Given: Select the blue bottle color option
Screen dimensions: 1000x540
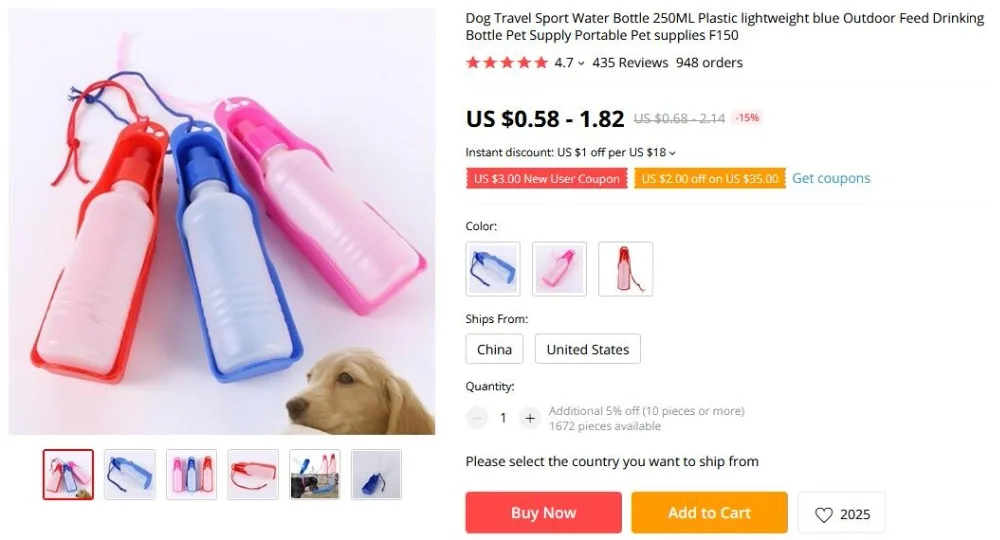Looking at the screenshot, I should point(493,268).
